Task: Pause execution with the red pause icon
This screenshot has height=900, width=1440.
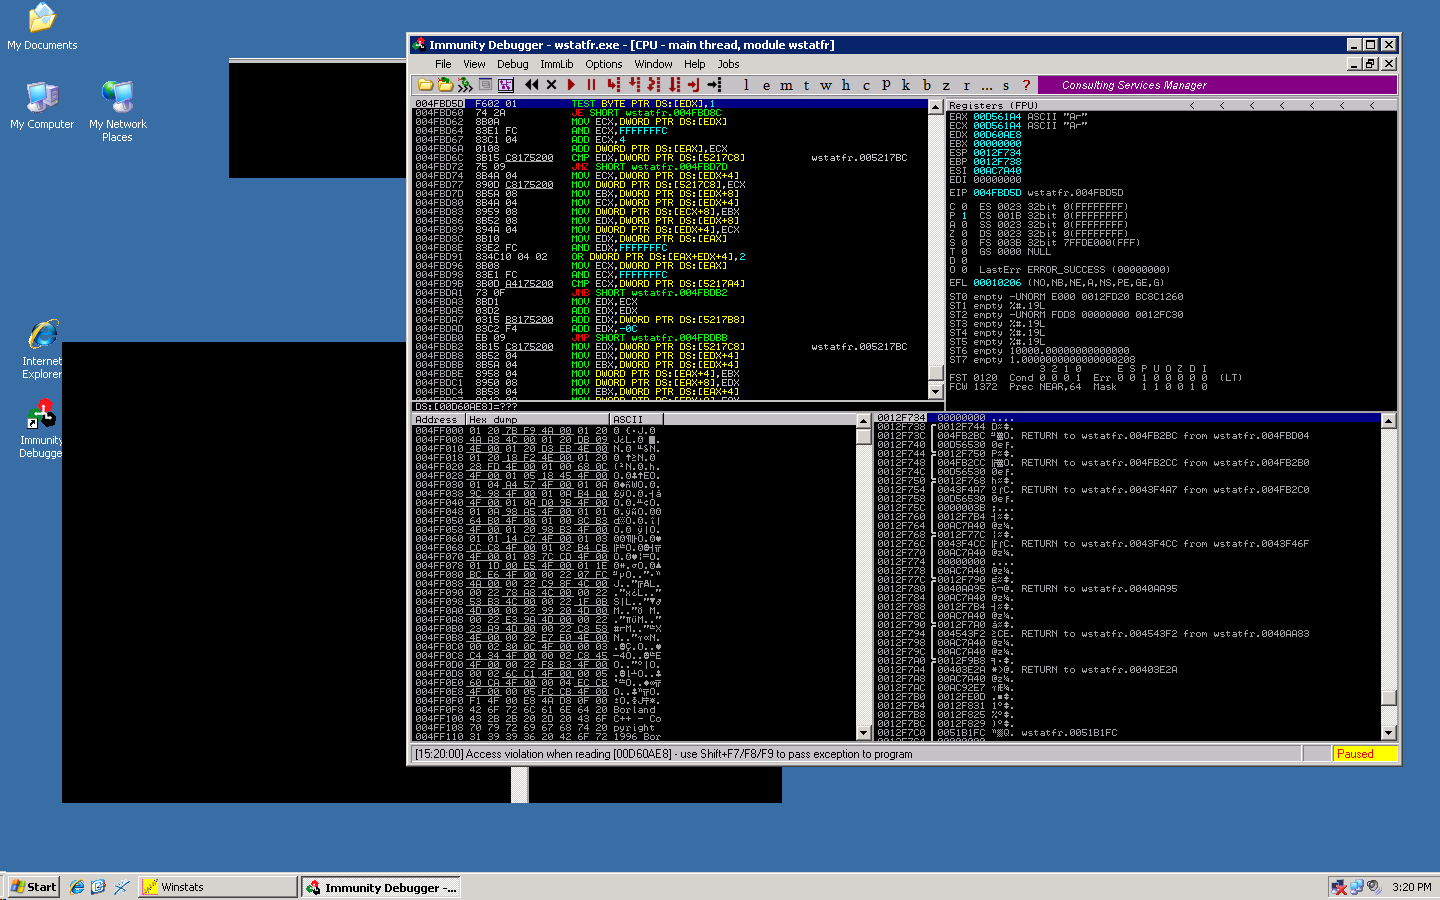Action: (x=591, y=85)
